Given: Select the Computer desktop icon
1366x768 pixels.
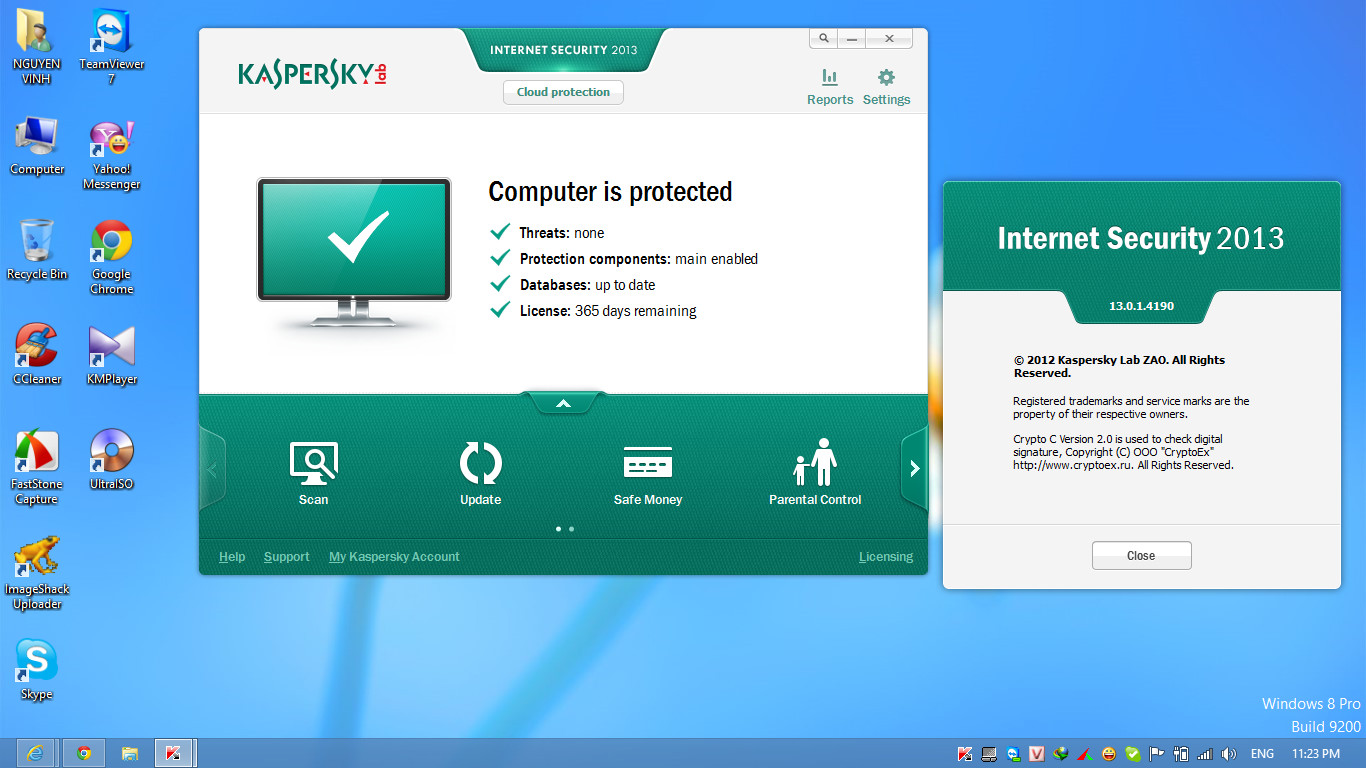Looking at the screenshot, I should coord(37,146).
